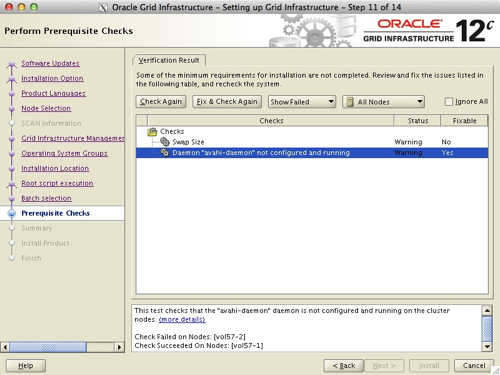Click the Fixable column header
Image resolution: width=500 pixels, height=375 pixels.
pos(464,121)
